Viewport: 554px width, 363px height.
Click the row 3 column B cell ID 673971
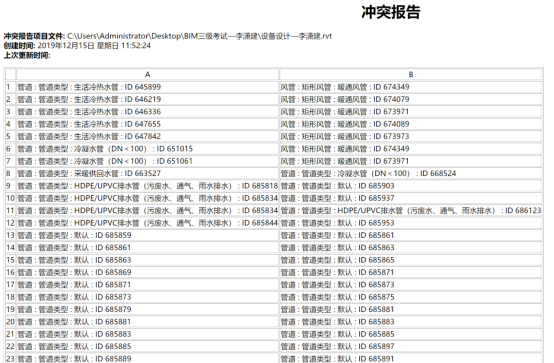point(411,112)
